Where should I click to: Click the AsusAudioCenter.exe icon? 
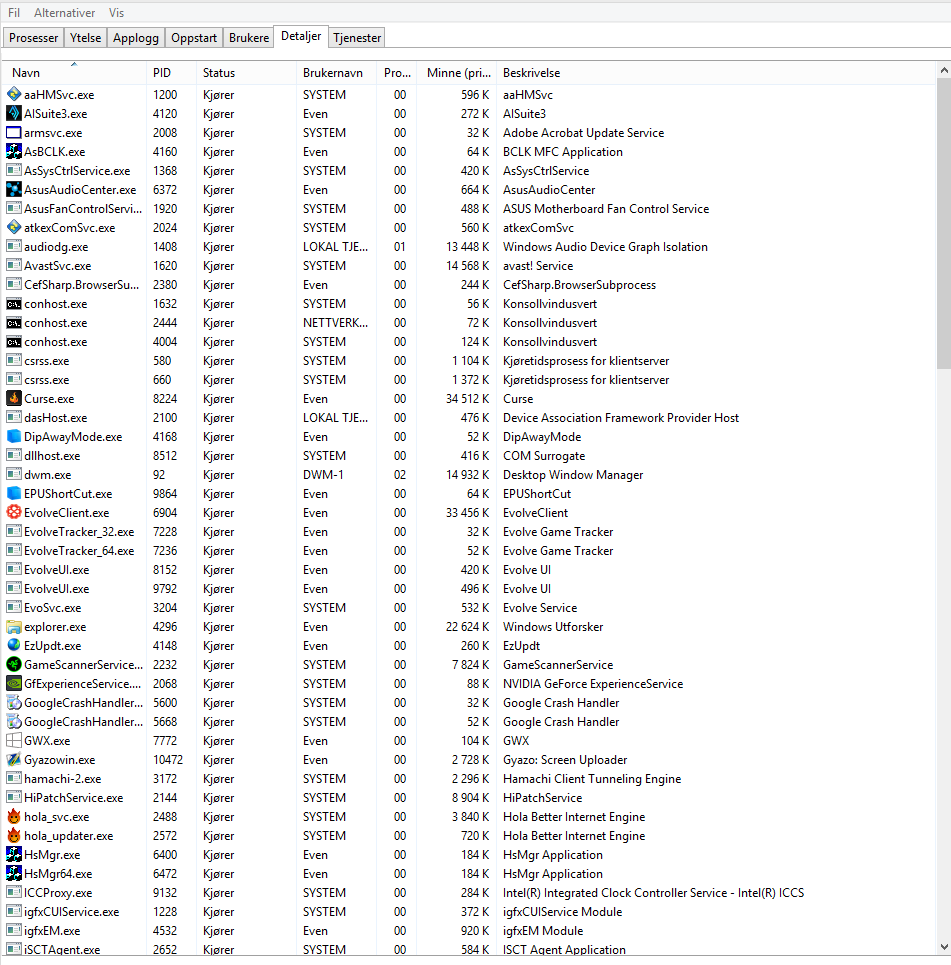click(14, 190)
